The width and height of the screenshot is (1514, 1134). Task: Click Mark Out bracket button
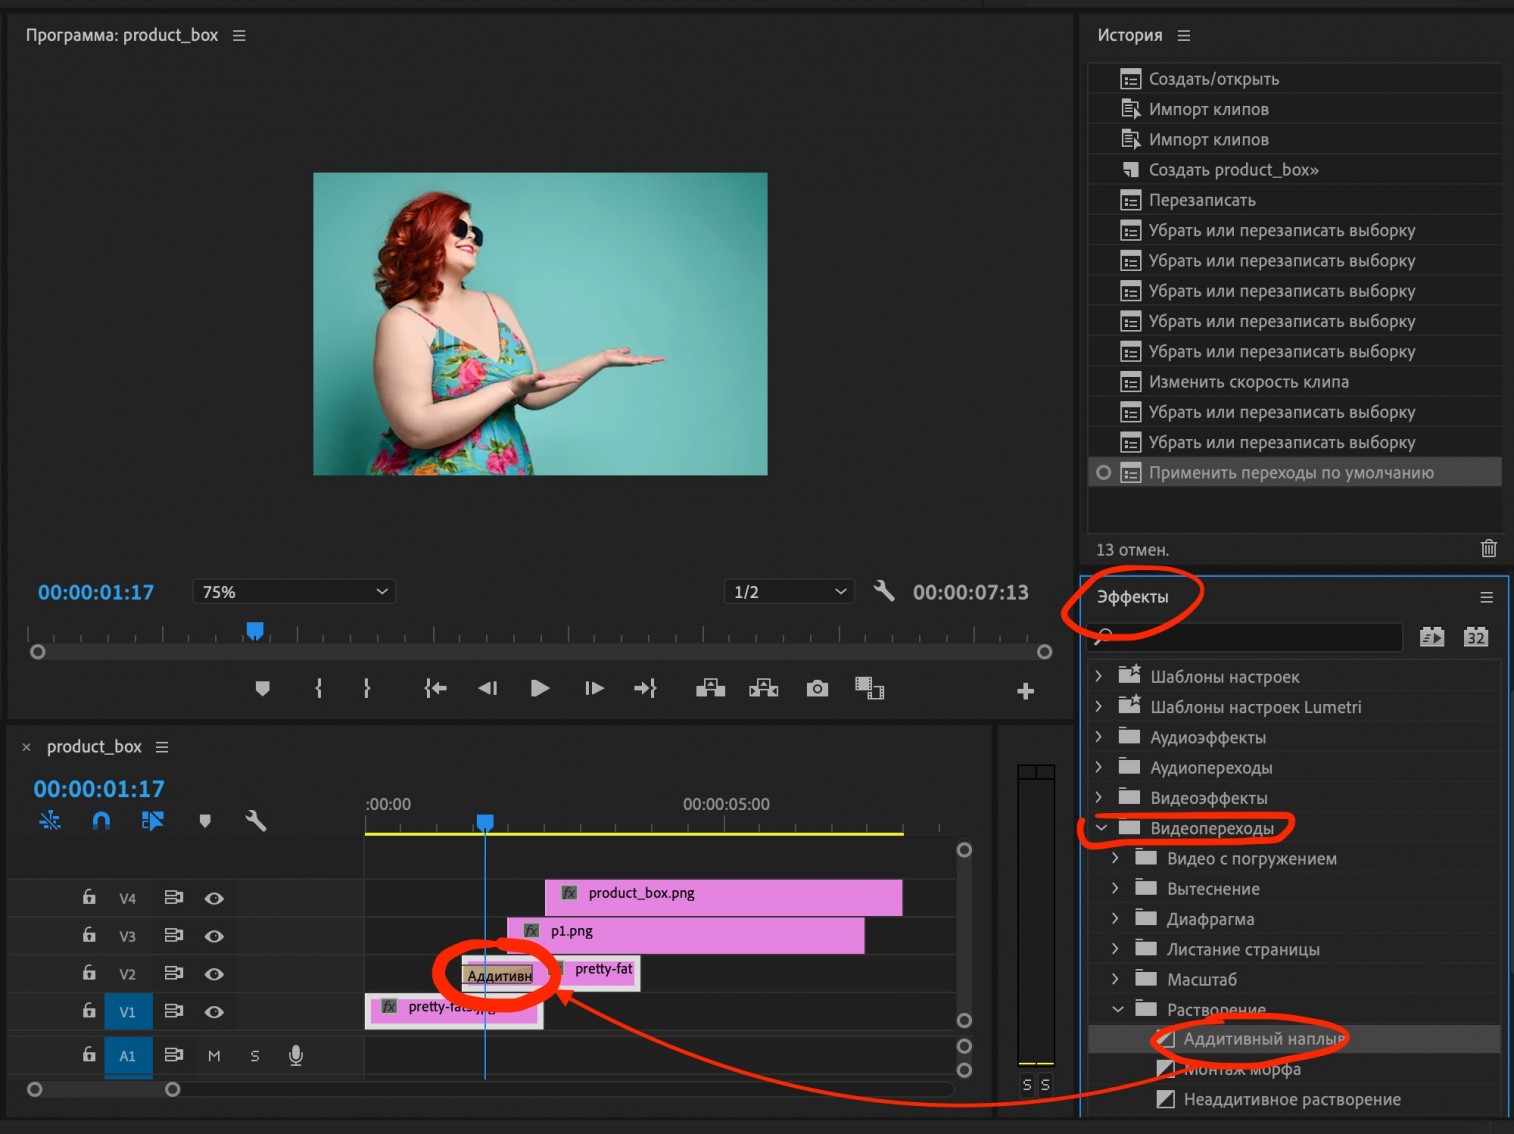(x=367, y=688)
